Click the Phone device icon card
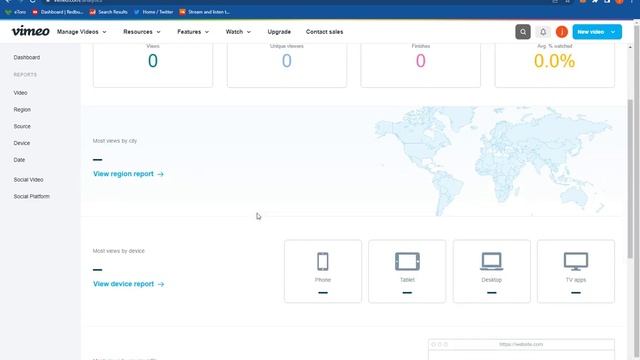 (x=323, y=271)
